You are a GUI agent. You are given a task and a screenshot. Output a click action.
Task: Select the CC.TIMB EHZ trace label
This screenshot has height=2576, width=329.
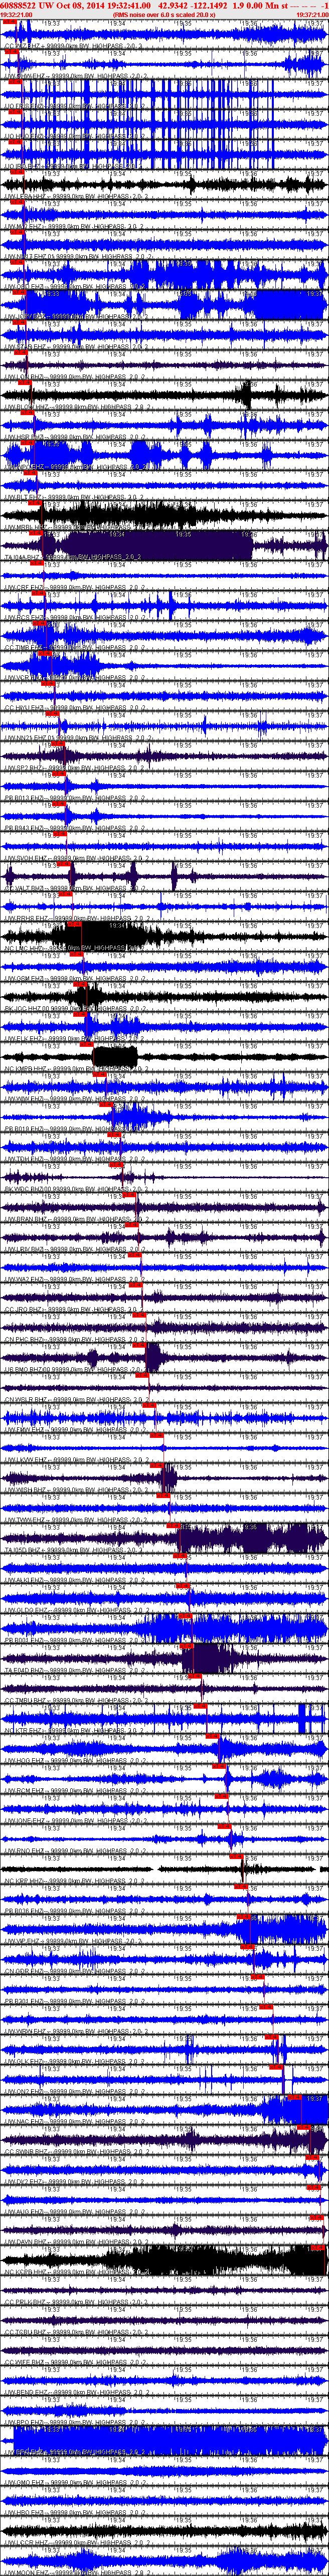pyautogui.click(x=75, y=648)
